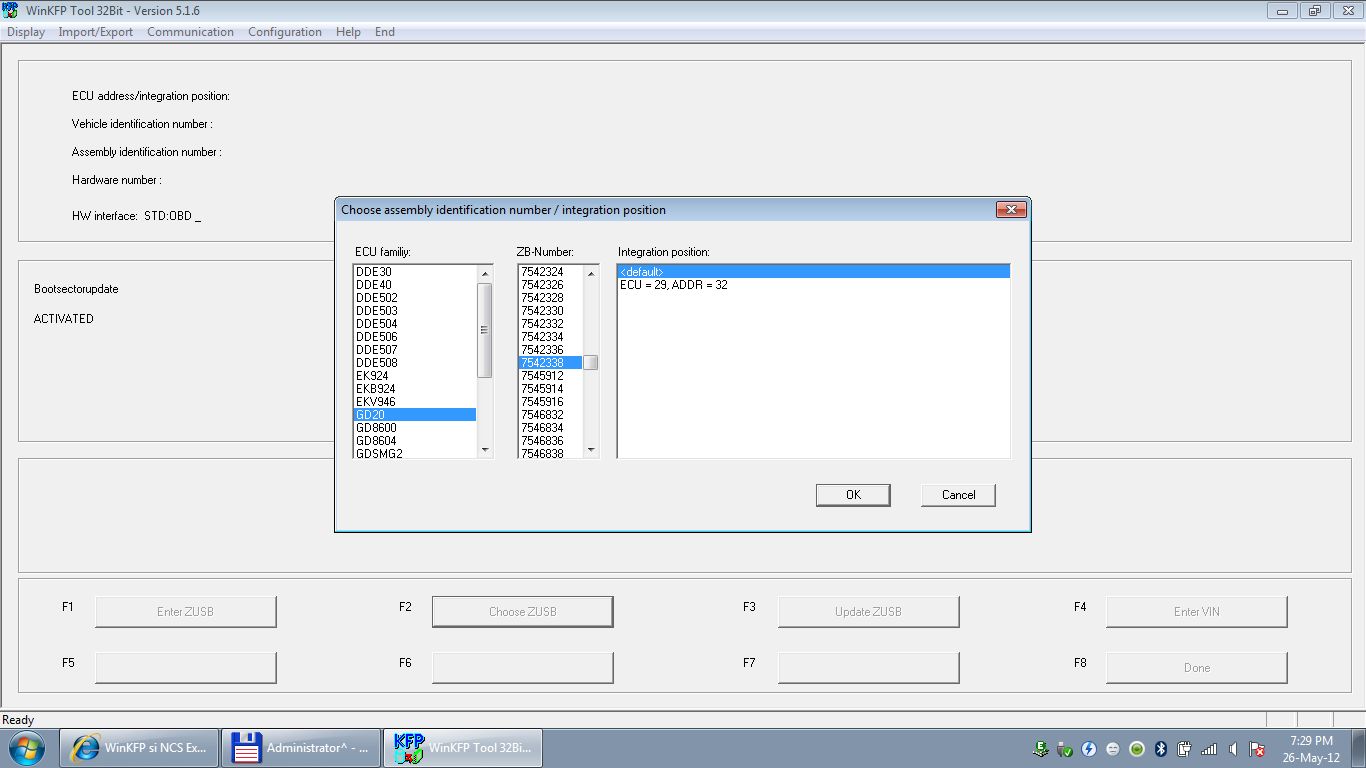Image resolution: width=1366 pixels, height=768 pixels.
Task: Select ZB-Number 7542328
Action: (550, 298)
